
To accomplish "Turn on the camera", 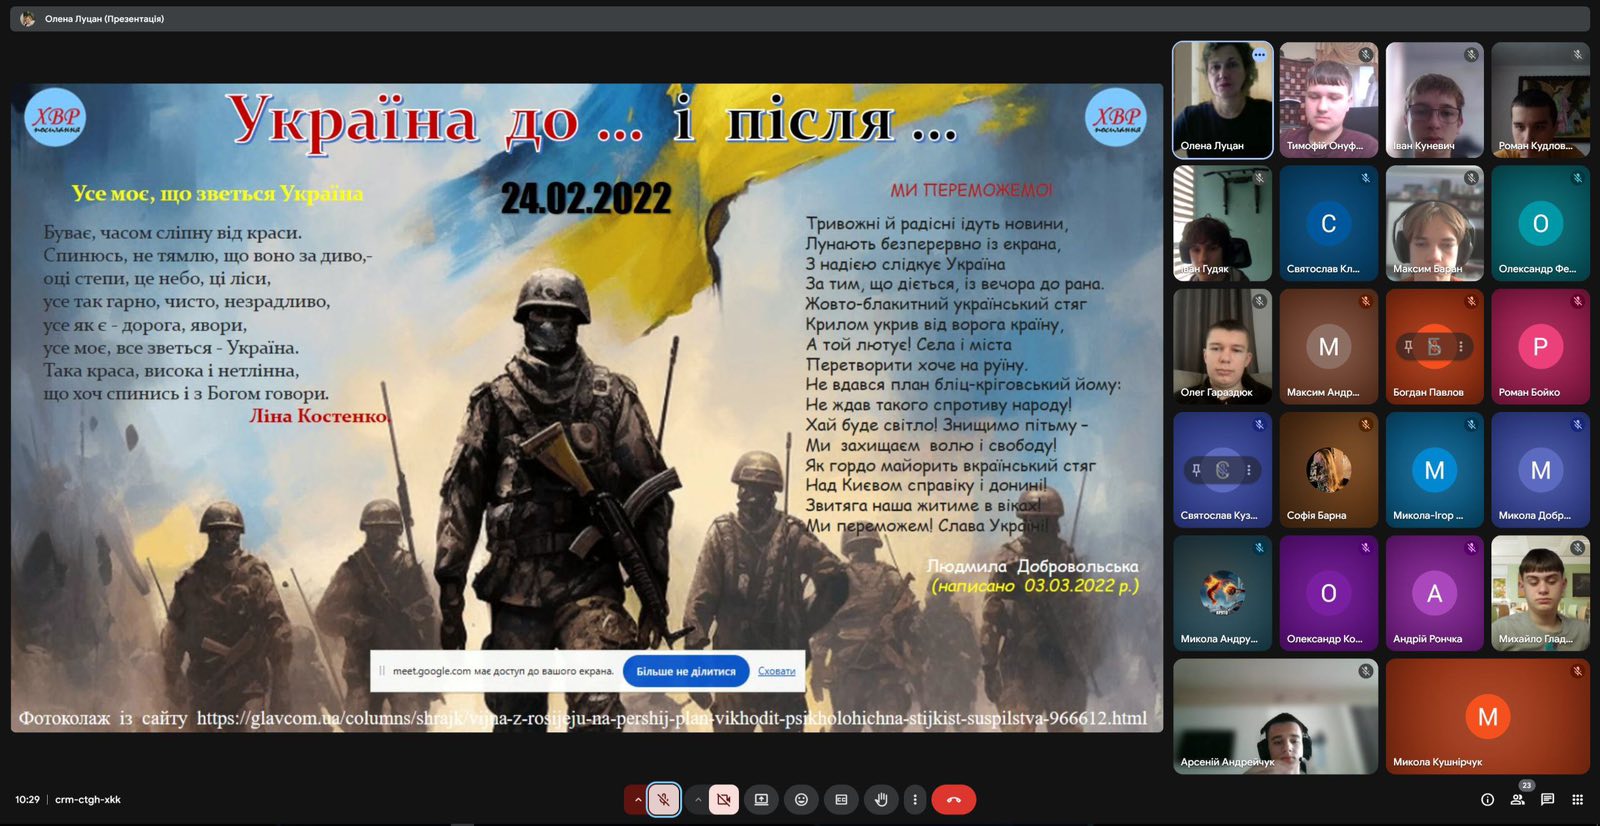I will click(x=723, y=800).
